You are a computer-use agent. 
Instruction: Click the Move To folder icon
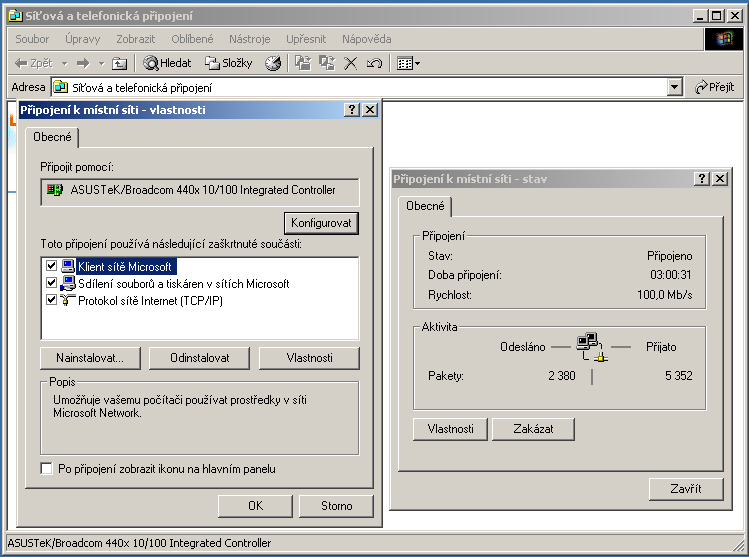(302, 63)
